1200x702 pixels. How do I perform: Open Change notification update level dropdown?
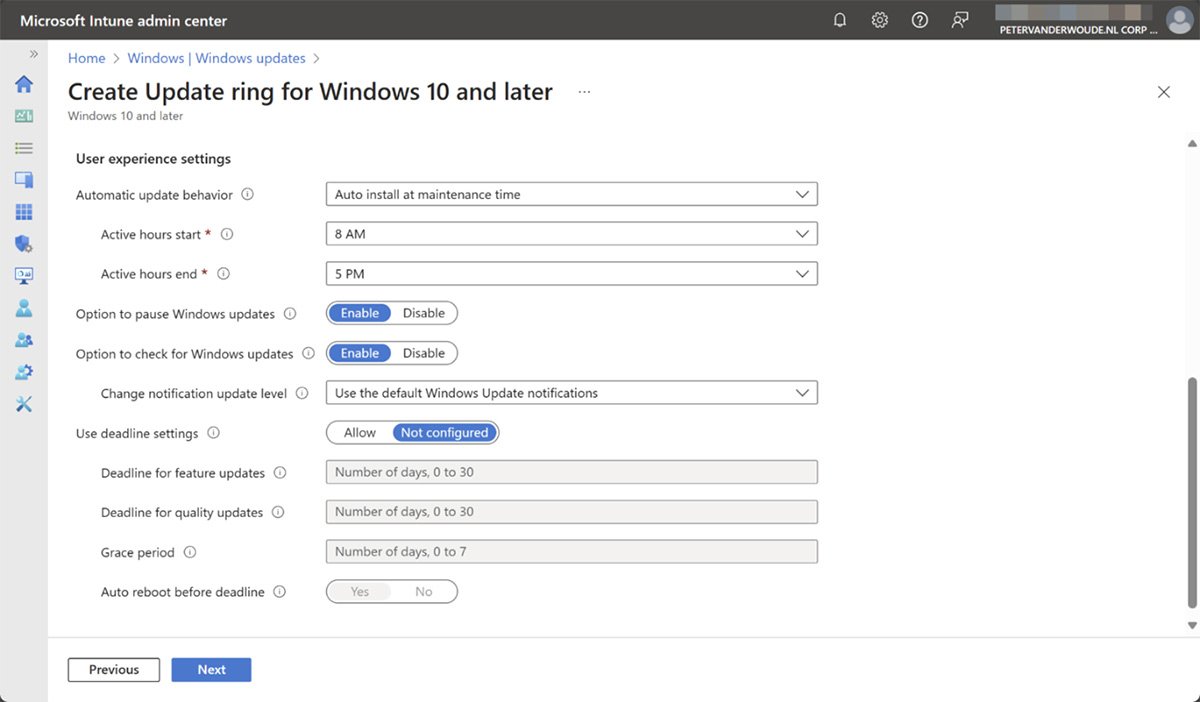[x=571, y=393]
